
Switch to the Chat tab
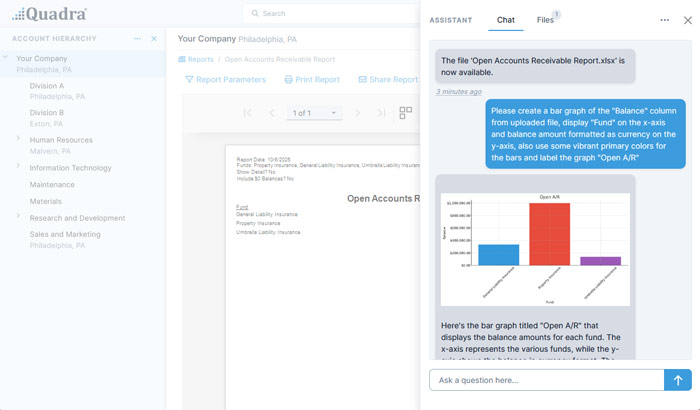tap(506, 20)
